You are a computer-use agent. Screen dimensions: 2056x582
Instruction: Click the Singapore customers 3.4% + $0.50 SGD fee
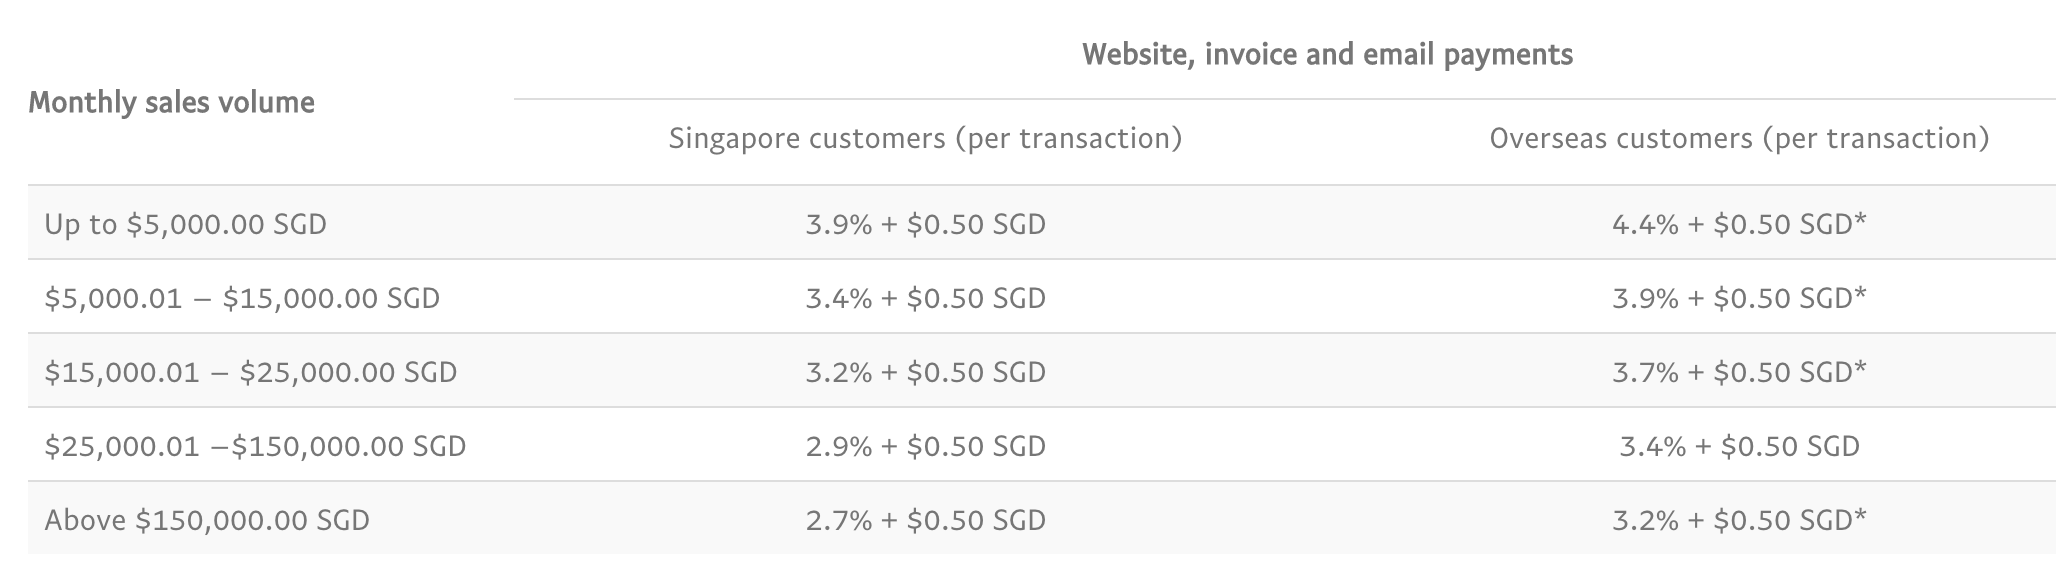[925, 298]
